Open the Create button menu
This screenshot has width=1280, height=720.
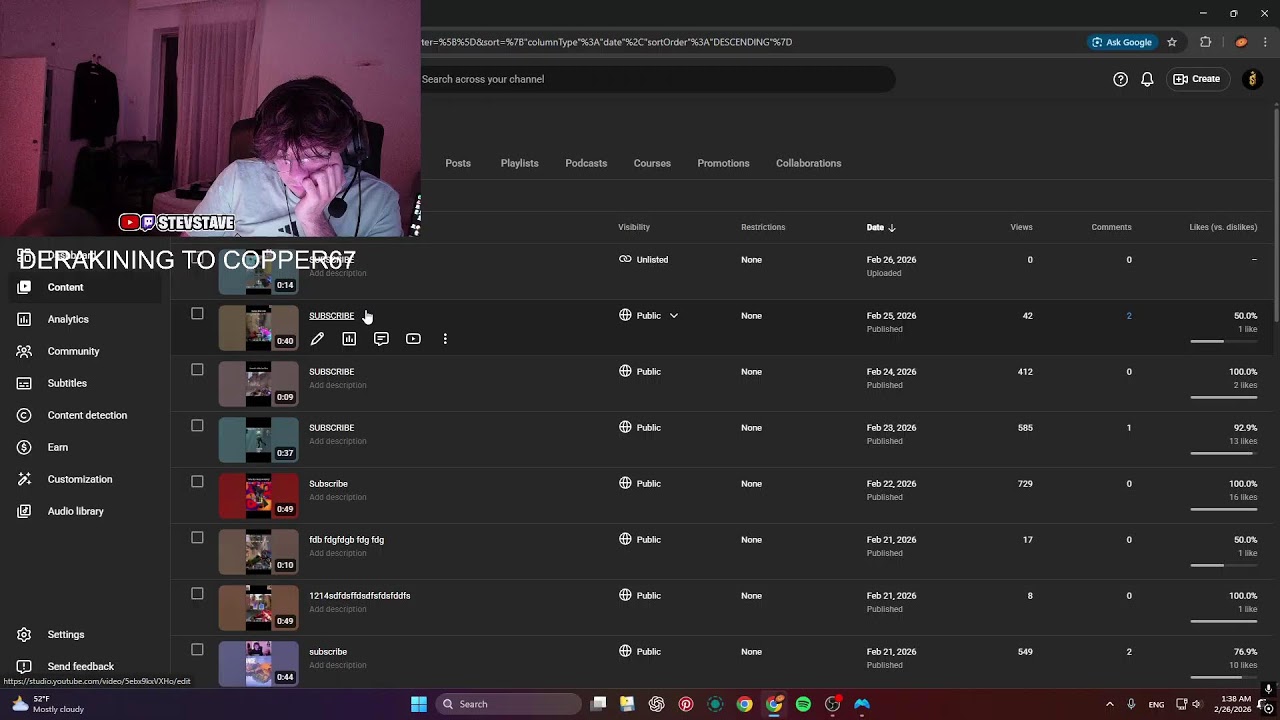pos(1196,79)
